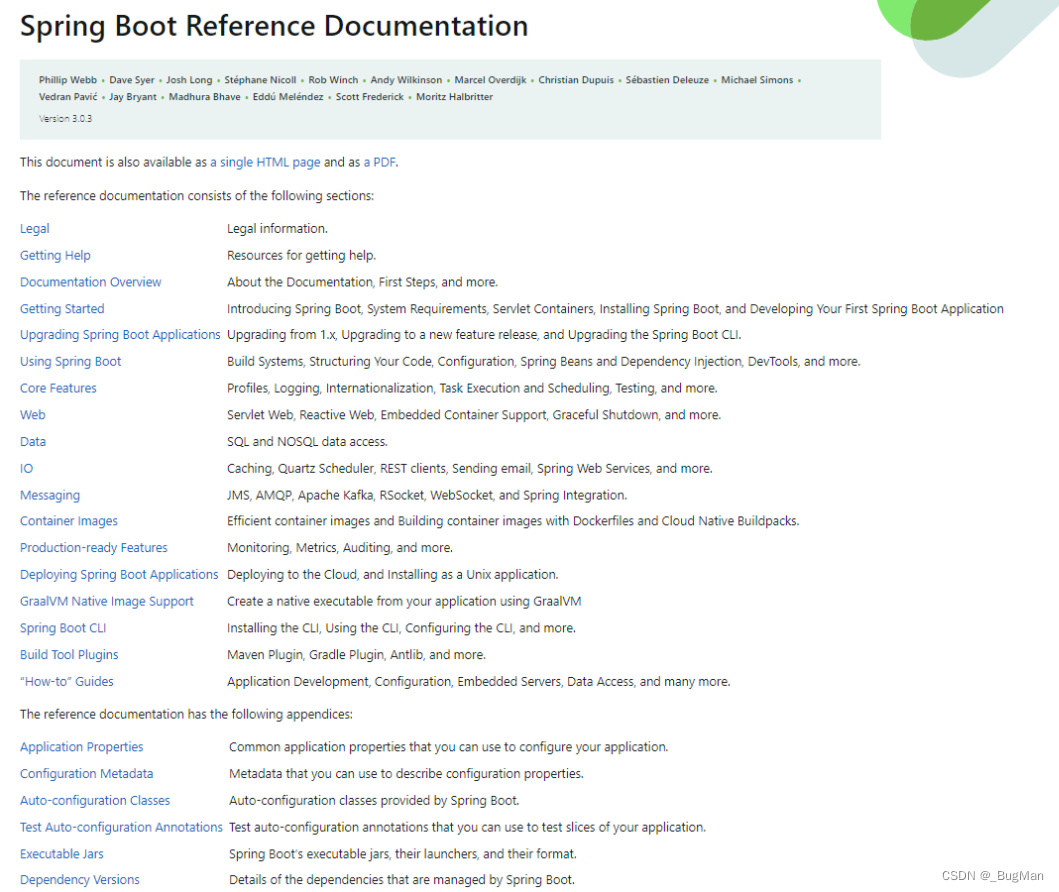Open the Container Images section
The image size is (1059, 892).
pyautogui.click(x=68, y=521)
